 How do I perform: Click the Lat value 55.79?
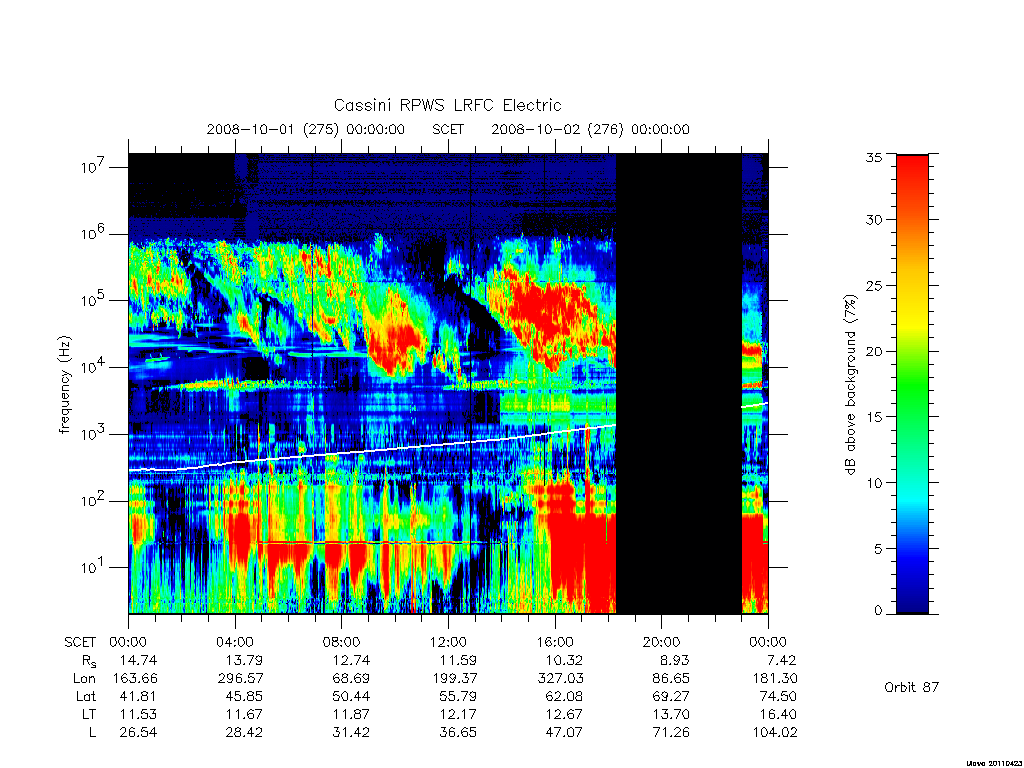(458, 696)
